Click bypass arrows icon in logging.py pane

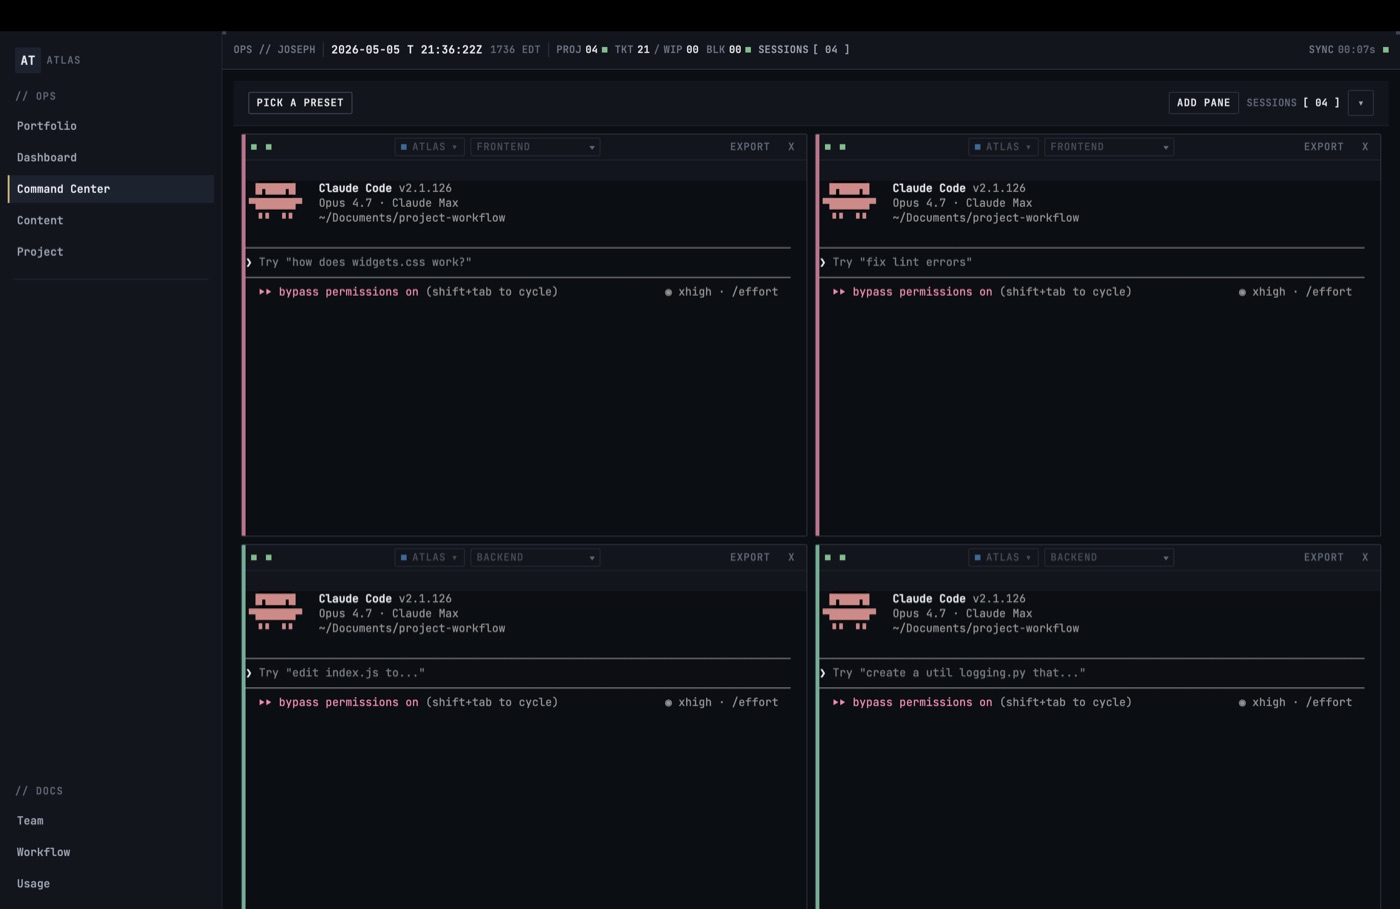point(839,703)
